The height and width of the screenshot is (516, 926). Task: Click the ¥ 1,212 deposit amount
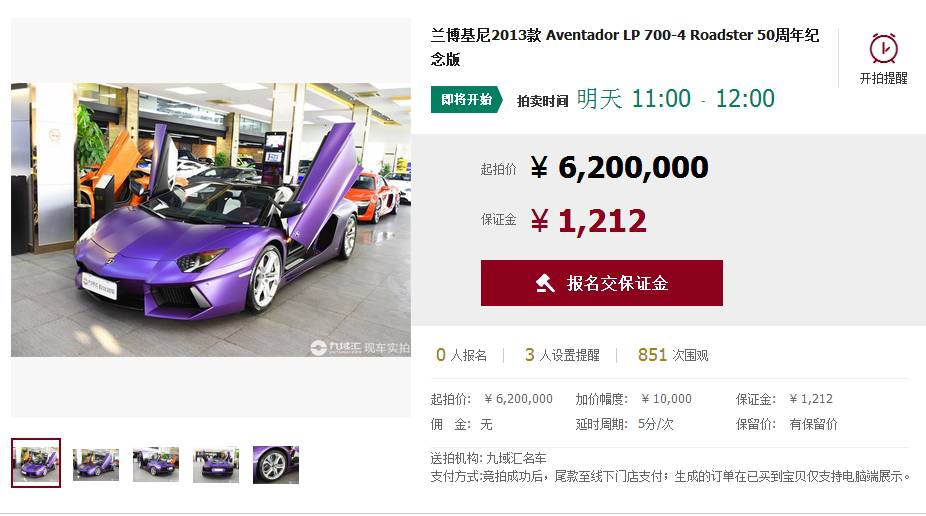click(588, 221)
